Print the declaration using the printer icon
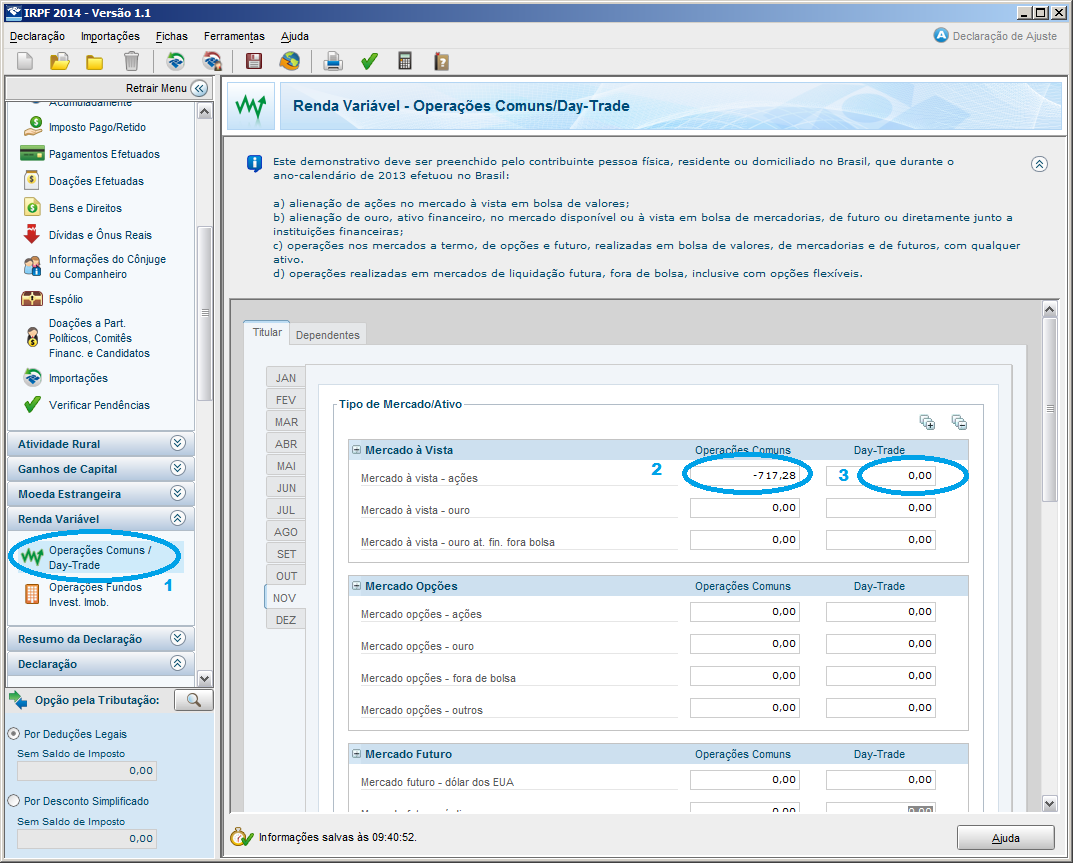 coord(333,62)
